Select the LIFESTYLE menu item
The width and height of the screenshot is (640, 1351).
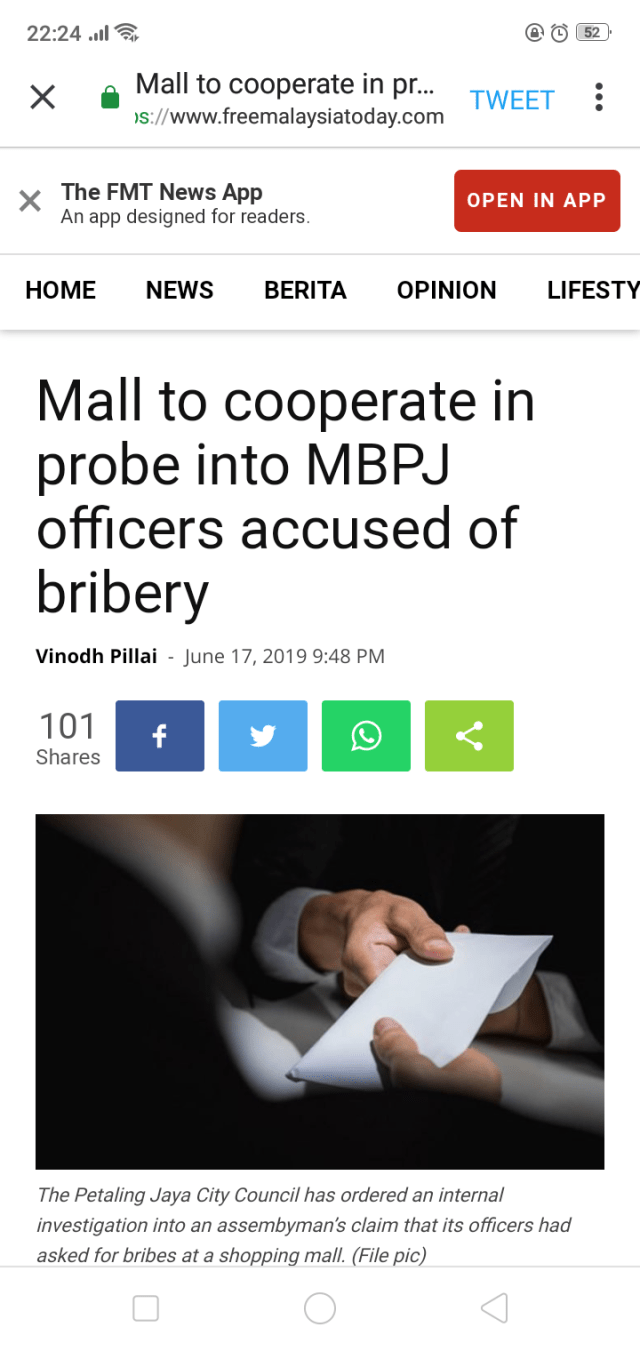pyautogui.click(x=593, y=290)
